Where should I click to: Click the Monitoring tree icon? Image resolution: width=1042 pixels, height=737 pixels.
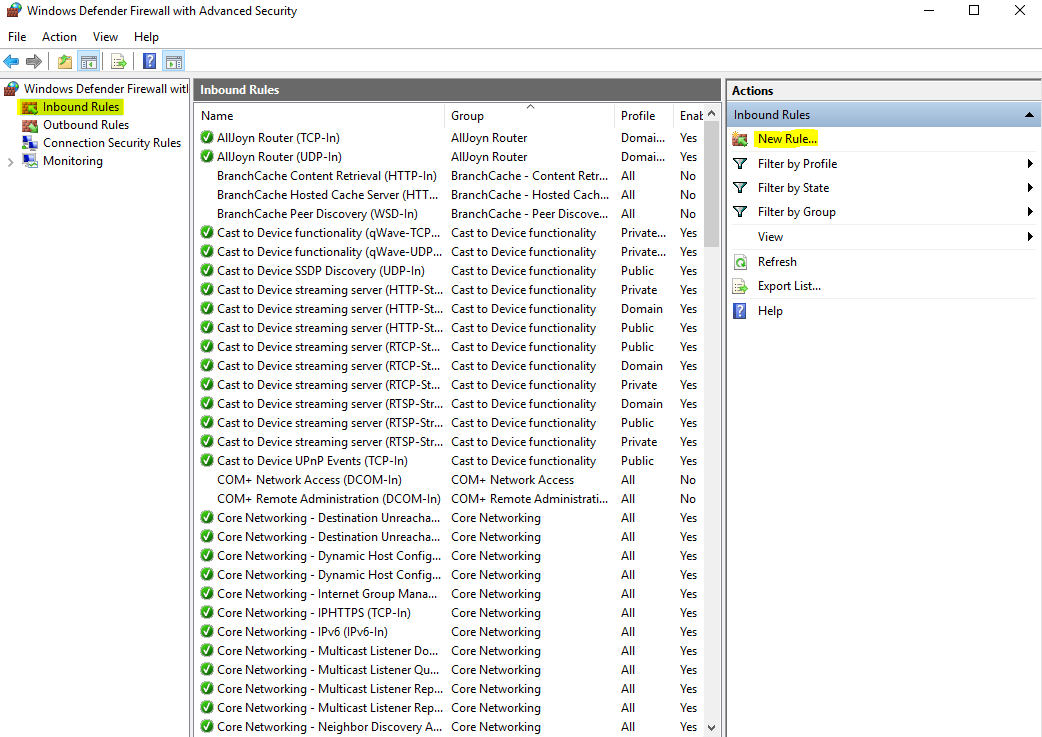(x=30, y=161)
